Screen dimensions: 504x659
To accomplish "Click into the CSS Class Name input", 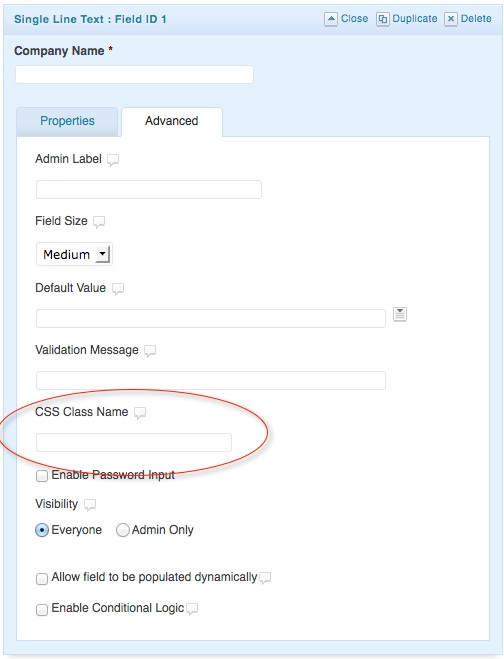I will (x=134, y=443).
